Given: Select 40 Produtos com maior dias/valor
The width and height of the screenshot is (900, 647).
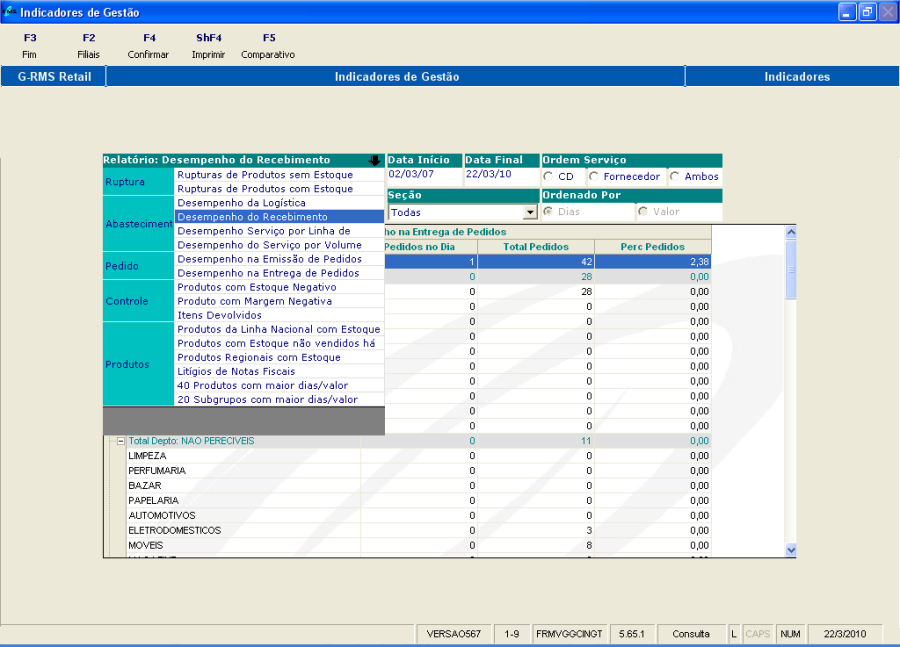Looking at the screenshot, I should click(262, 385).
